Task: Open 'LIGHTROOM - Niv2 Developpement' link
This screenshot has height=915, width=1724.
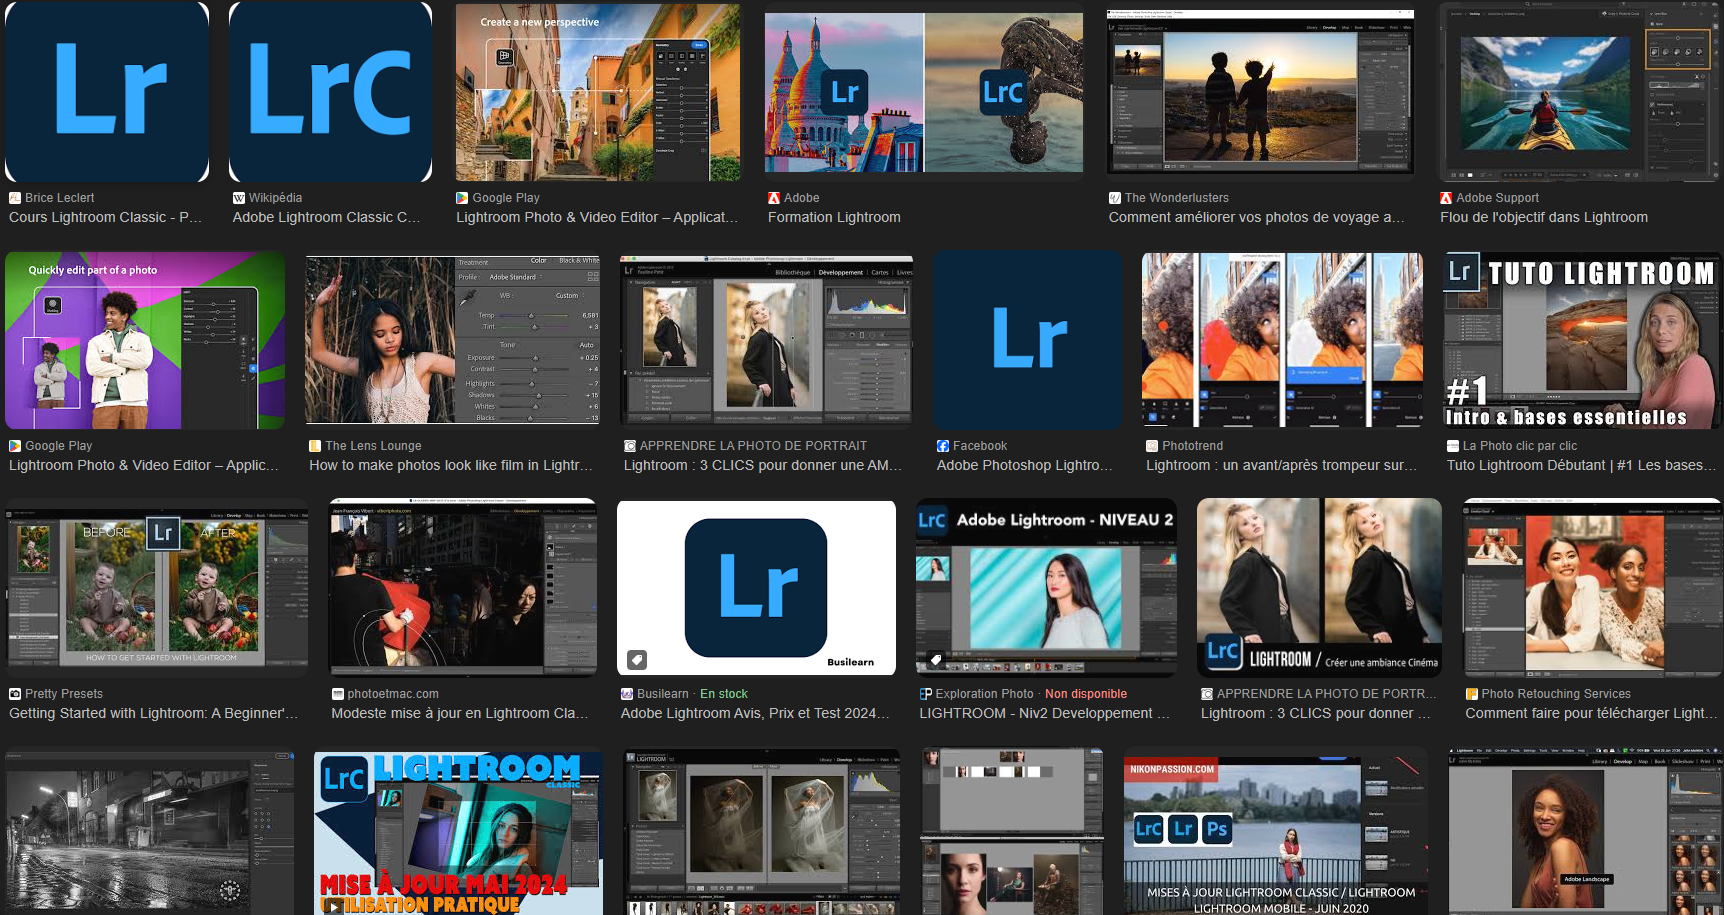Action: tap(1044, 713)
